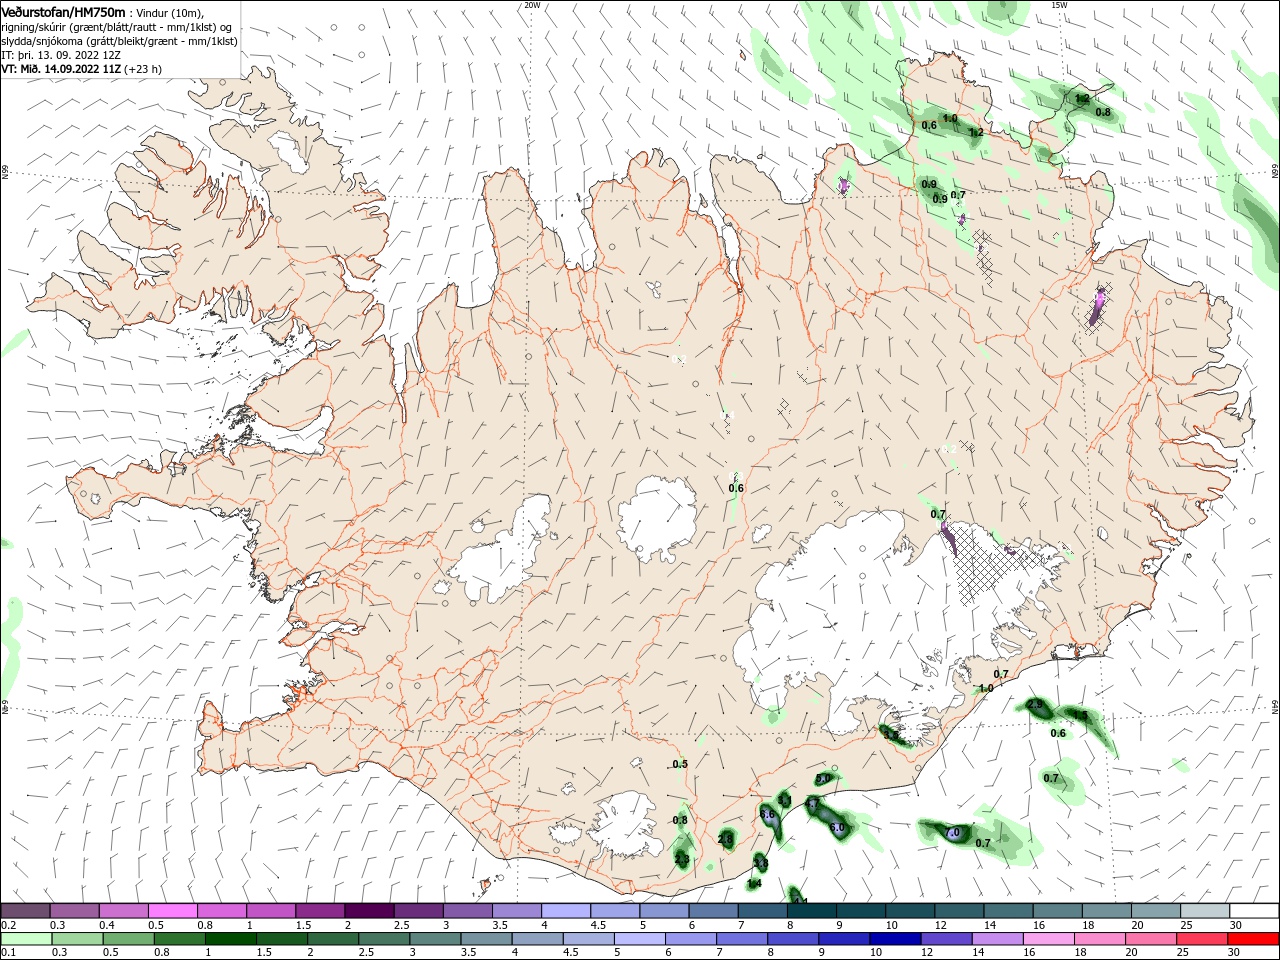This screenshot has height=960, width=1280.
Task: Select the 20–25 pink swatch in bottom legend row
Action: pyautogui.click(x=1151, y=939)
